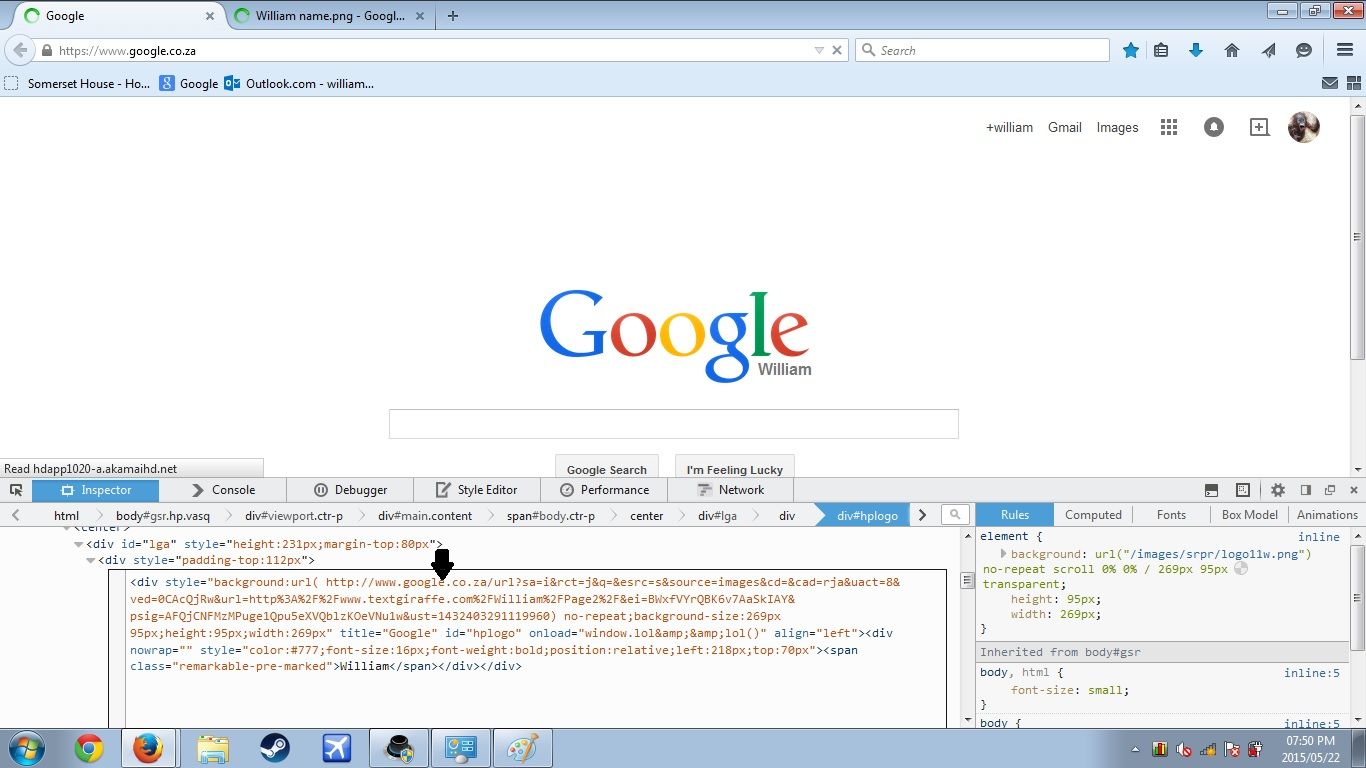Stop page loading with X button
This screenshot has height=768, width=1366.
click(x=838, y=50)
